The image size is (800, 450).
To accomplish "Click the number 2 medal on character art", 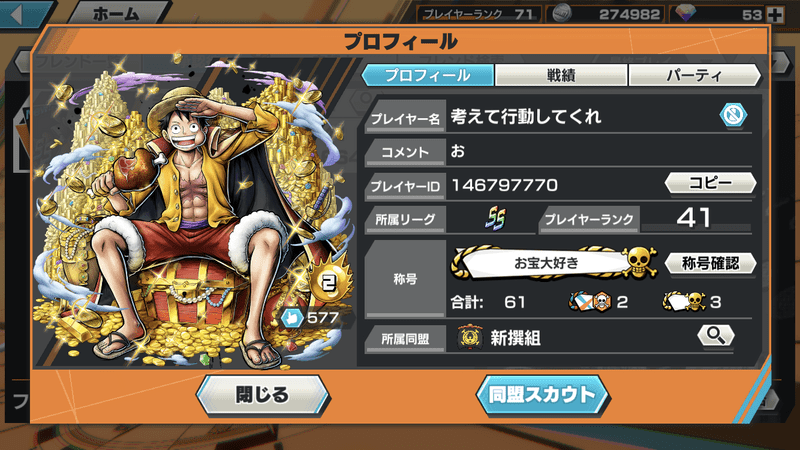I will tap(328, 282).
